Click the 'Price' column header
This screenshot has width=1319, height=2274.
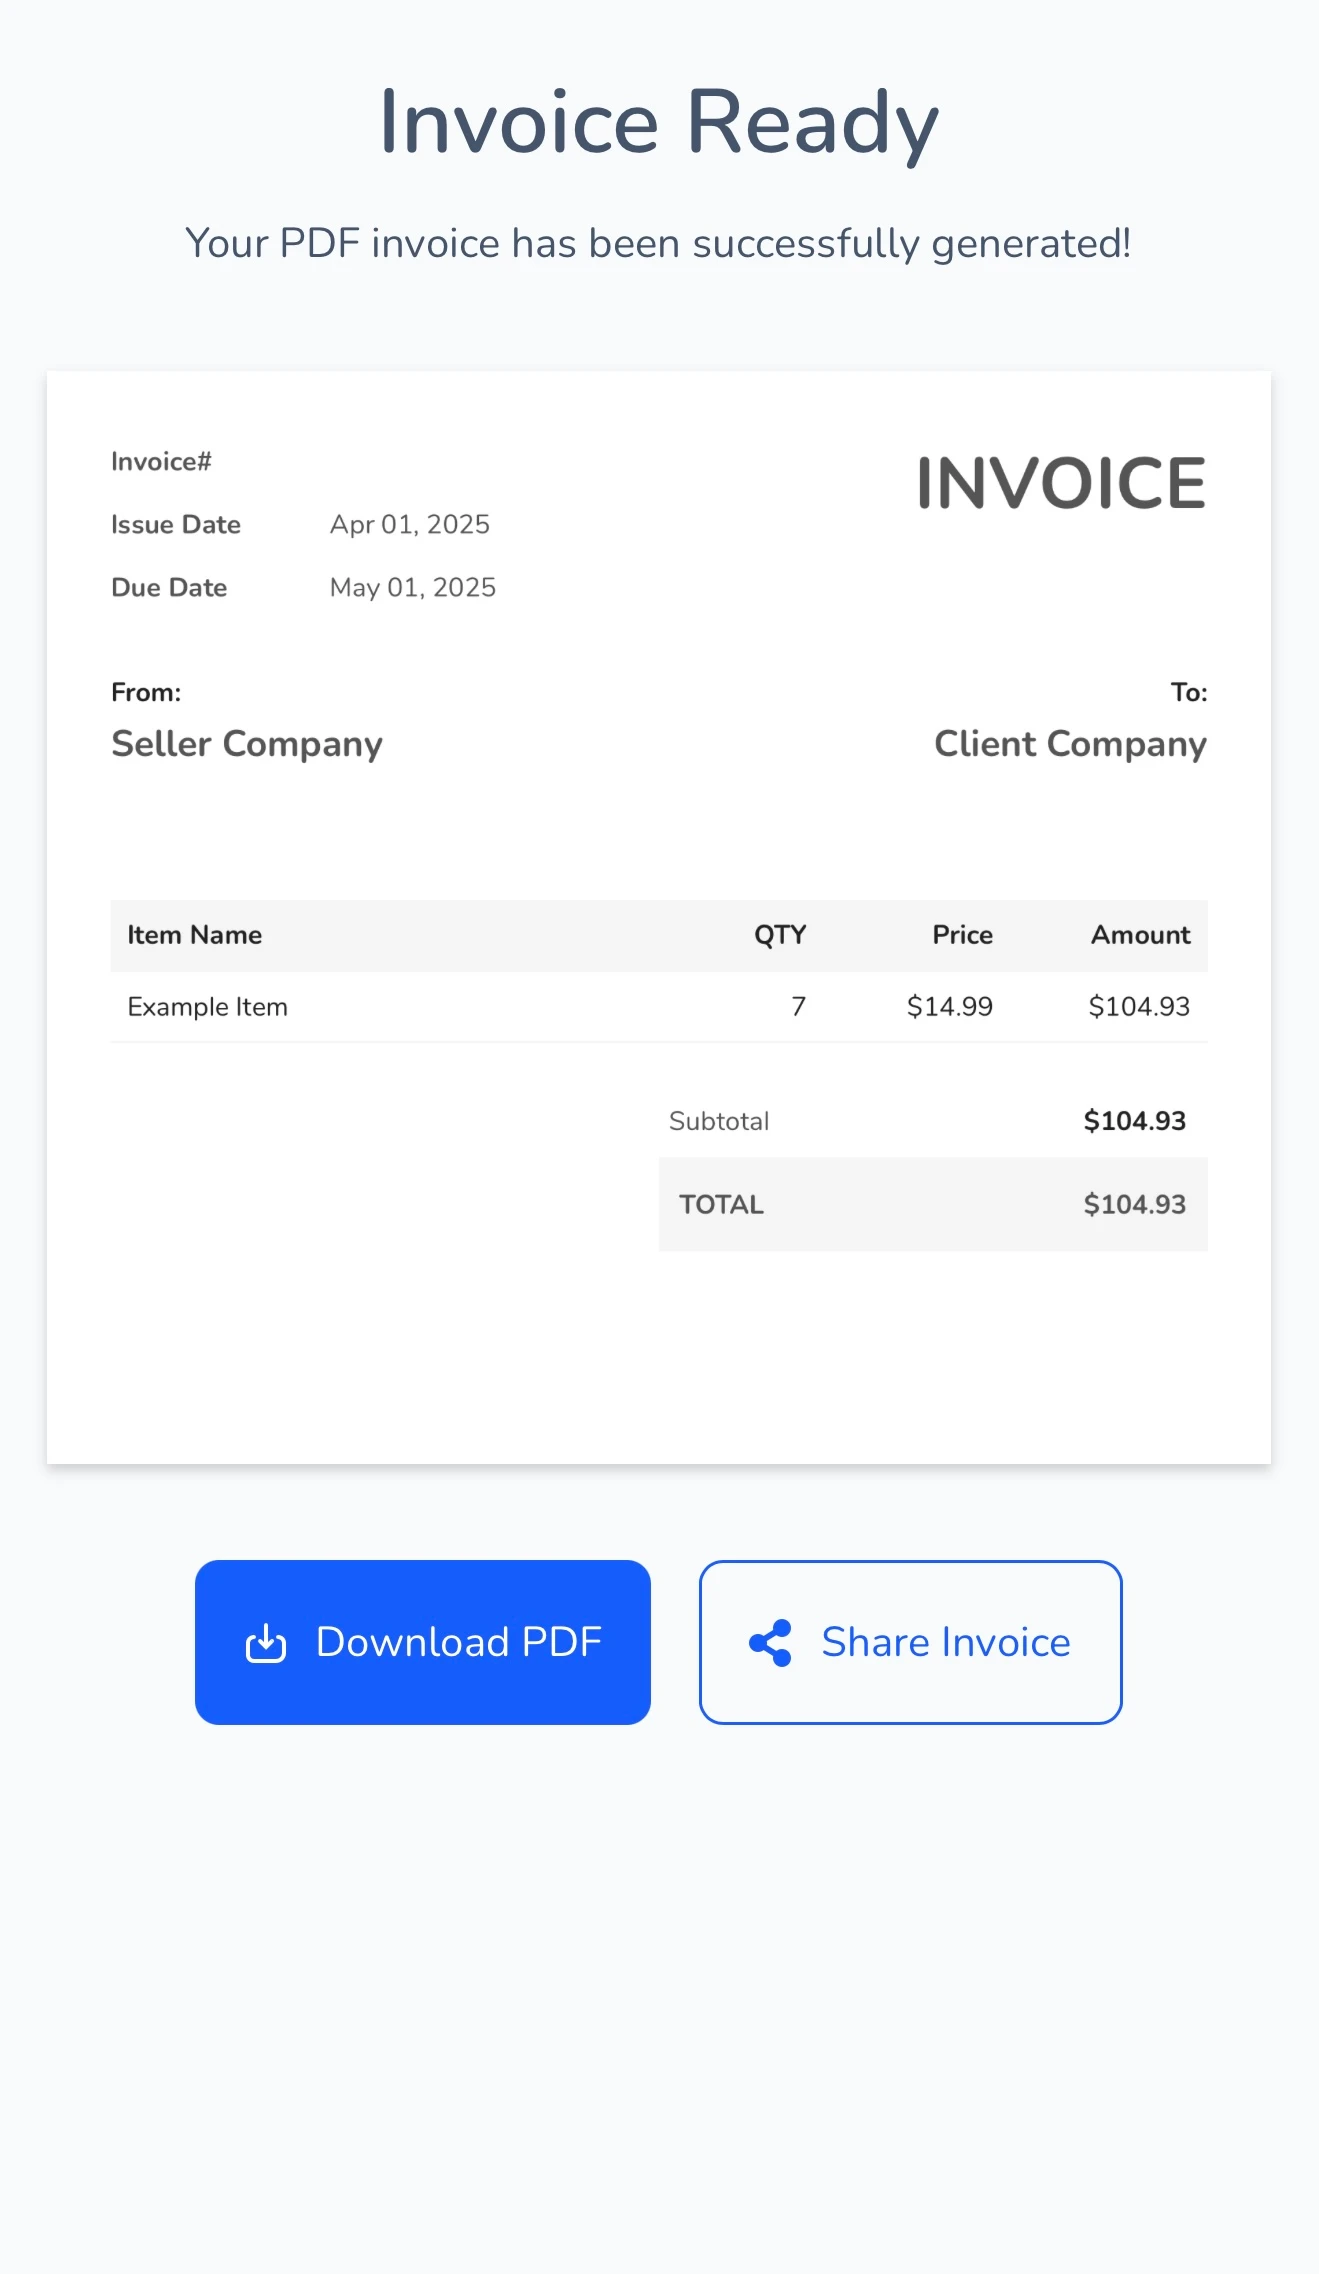(962, 935)
